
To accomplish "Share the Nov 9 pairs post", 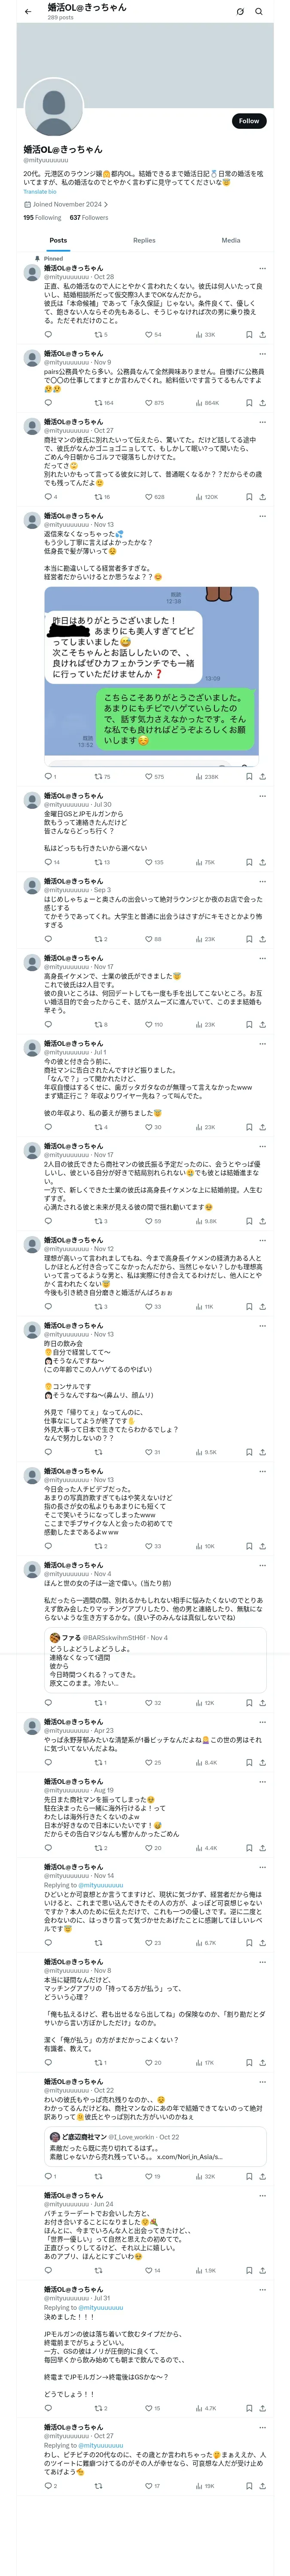I will point(262,403).
